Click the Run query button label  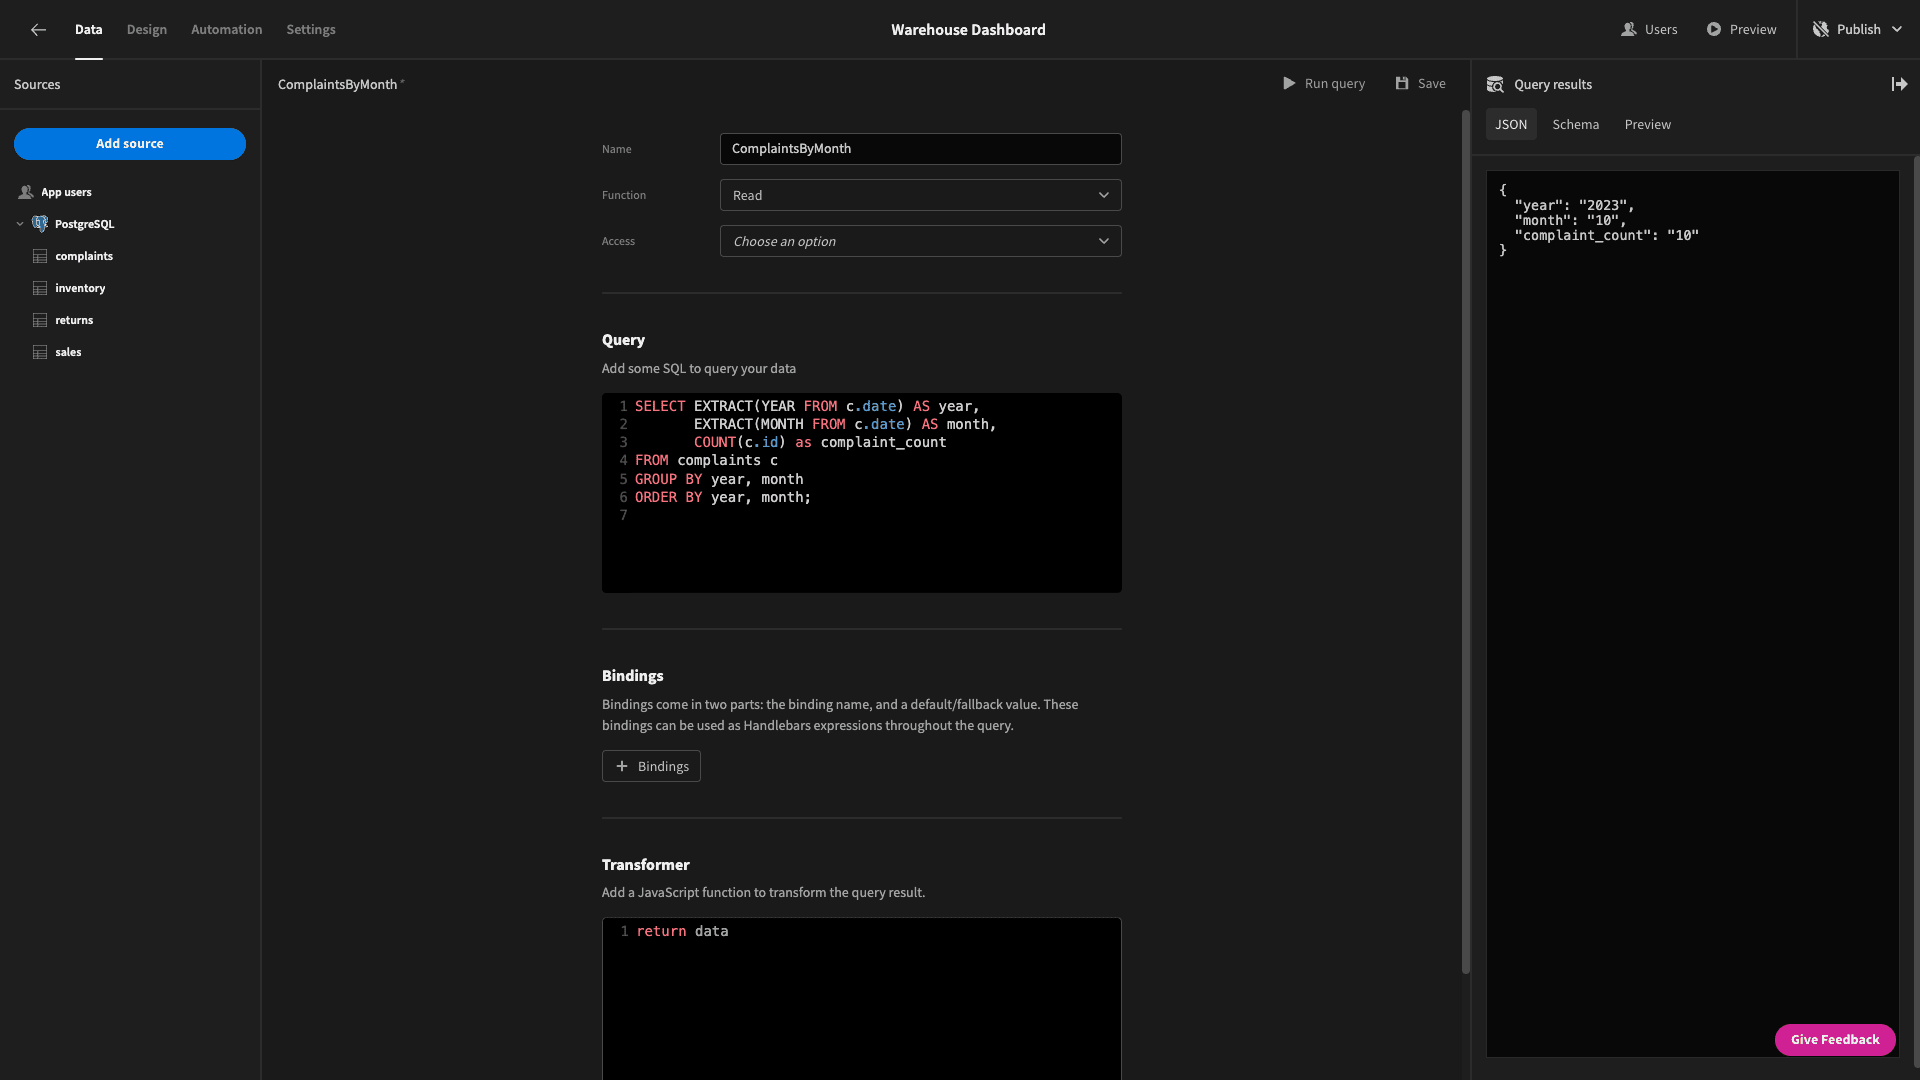coord(1335,84)
